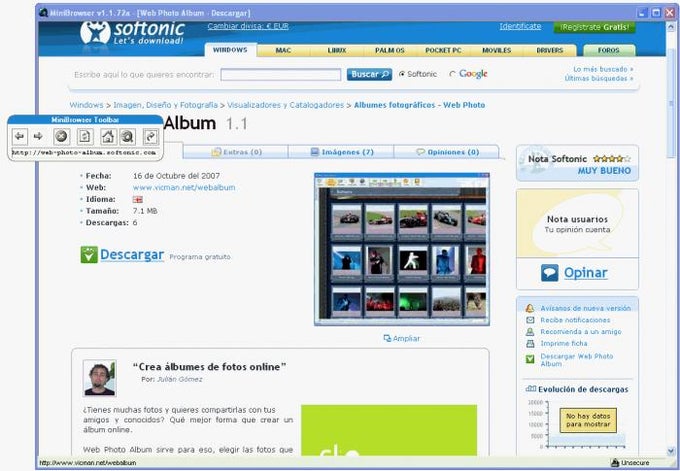Image resolution: width=680 pixels, height=471 pixels.
Task: Switch to the Extras (0) tab
Action: point(235,152)
